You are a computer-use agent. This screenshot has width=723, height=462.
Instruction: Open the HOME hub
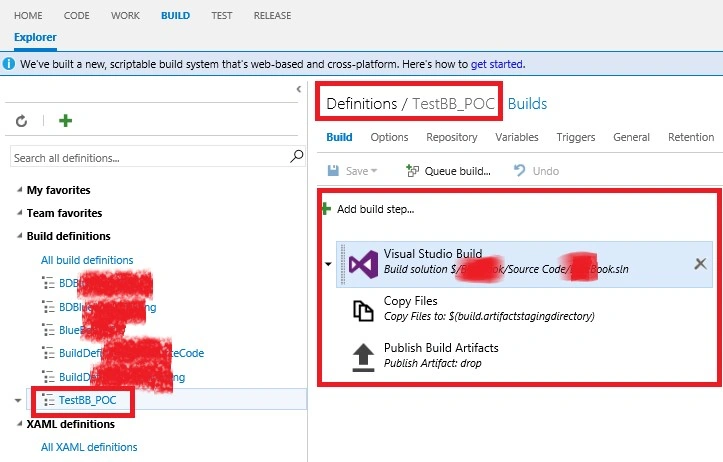(28, 16)
